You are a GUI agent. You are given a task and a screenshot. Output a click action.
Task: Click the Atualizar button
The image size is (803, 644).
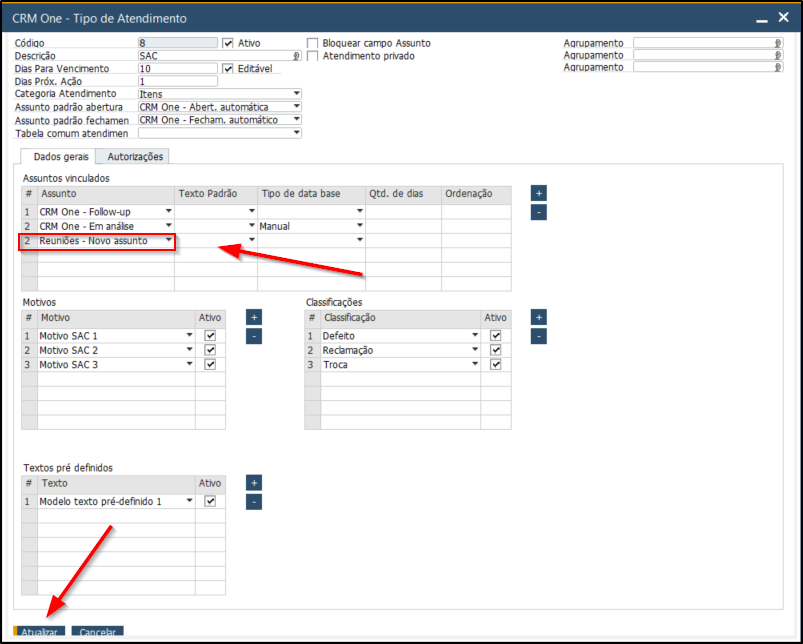click(x=40, y=632)
